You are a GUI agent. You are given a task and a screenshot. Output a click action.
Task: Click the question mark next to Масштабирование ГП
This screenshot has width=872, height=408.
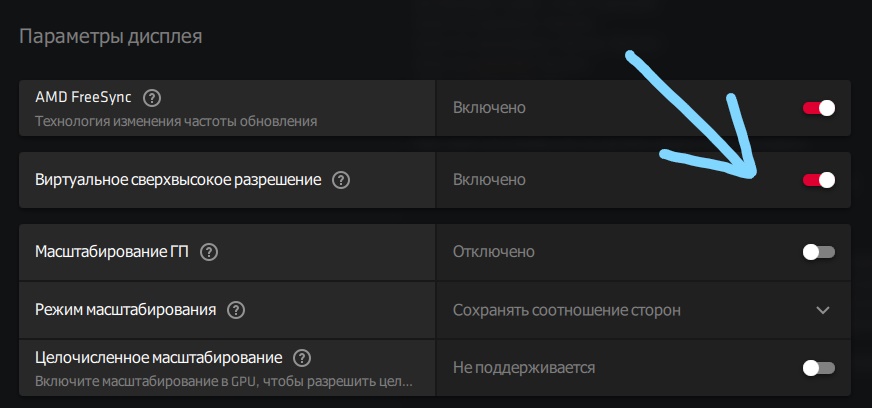209,252
